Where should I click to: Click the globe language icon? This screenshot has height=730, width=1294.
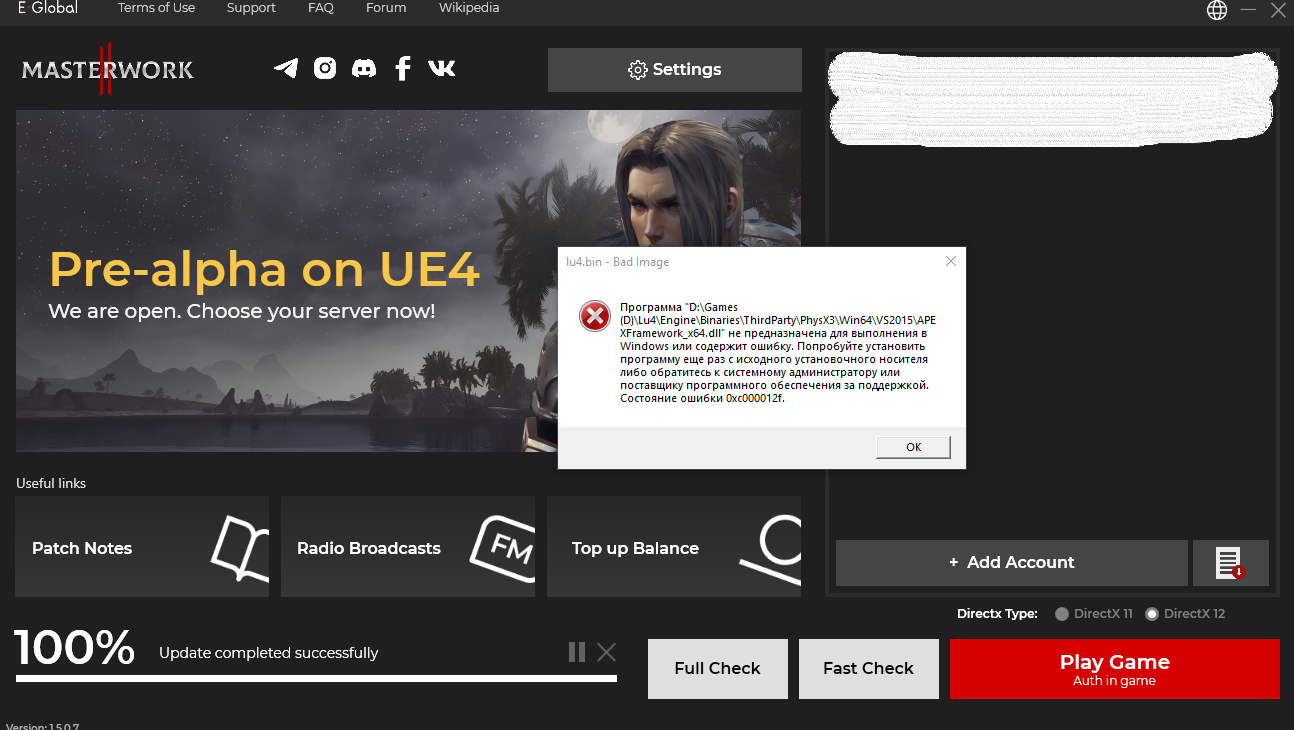1217,10
